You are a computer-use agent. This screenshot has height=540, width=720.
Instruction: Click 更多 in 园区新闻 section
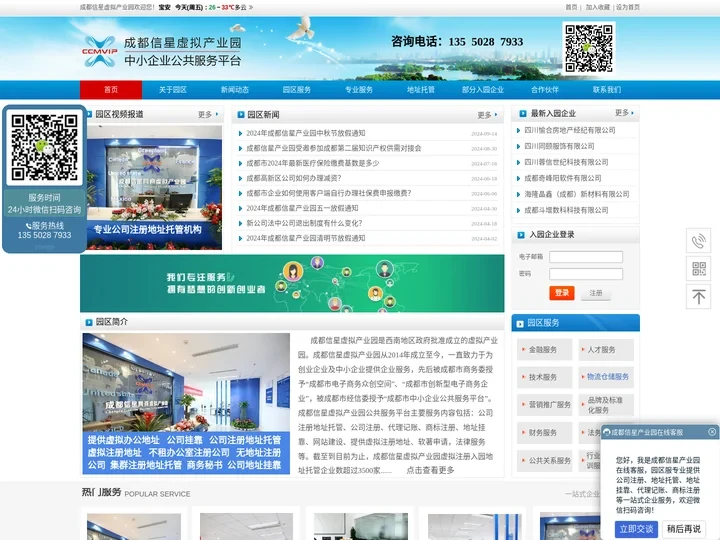pos(487,115)
